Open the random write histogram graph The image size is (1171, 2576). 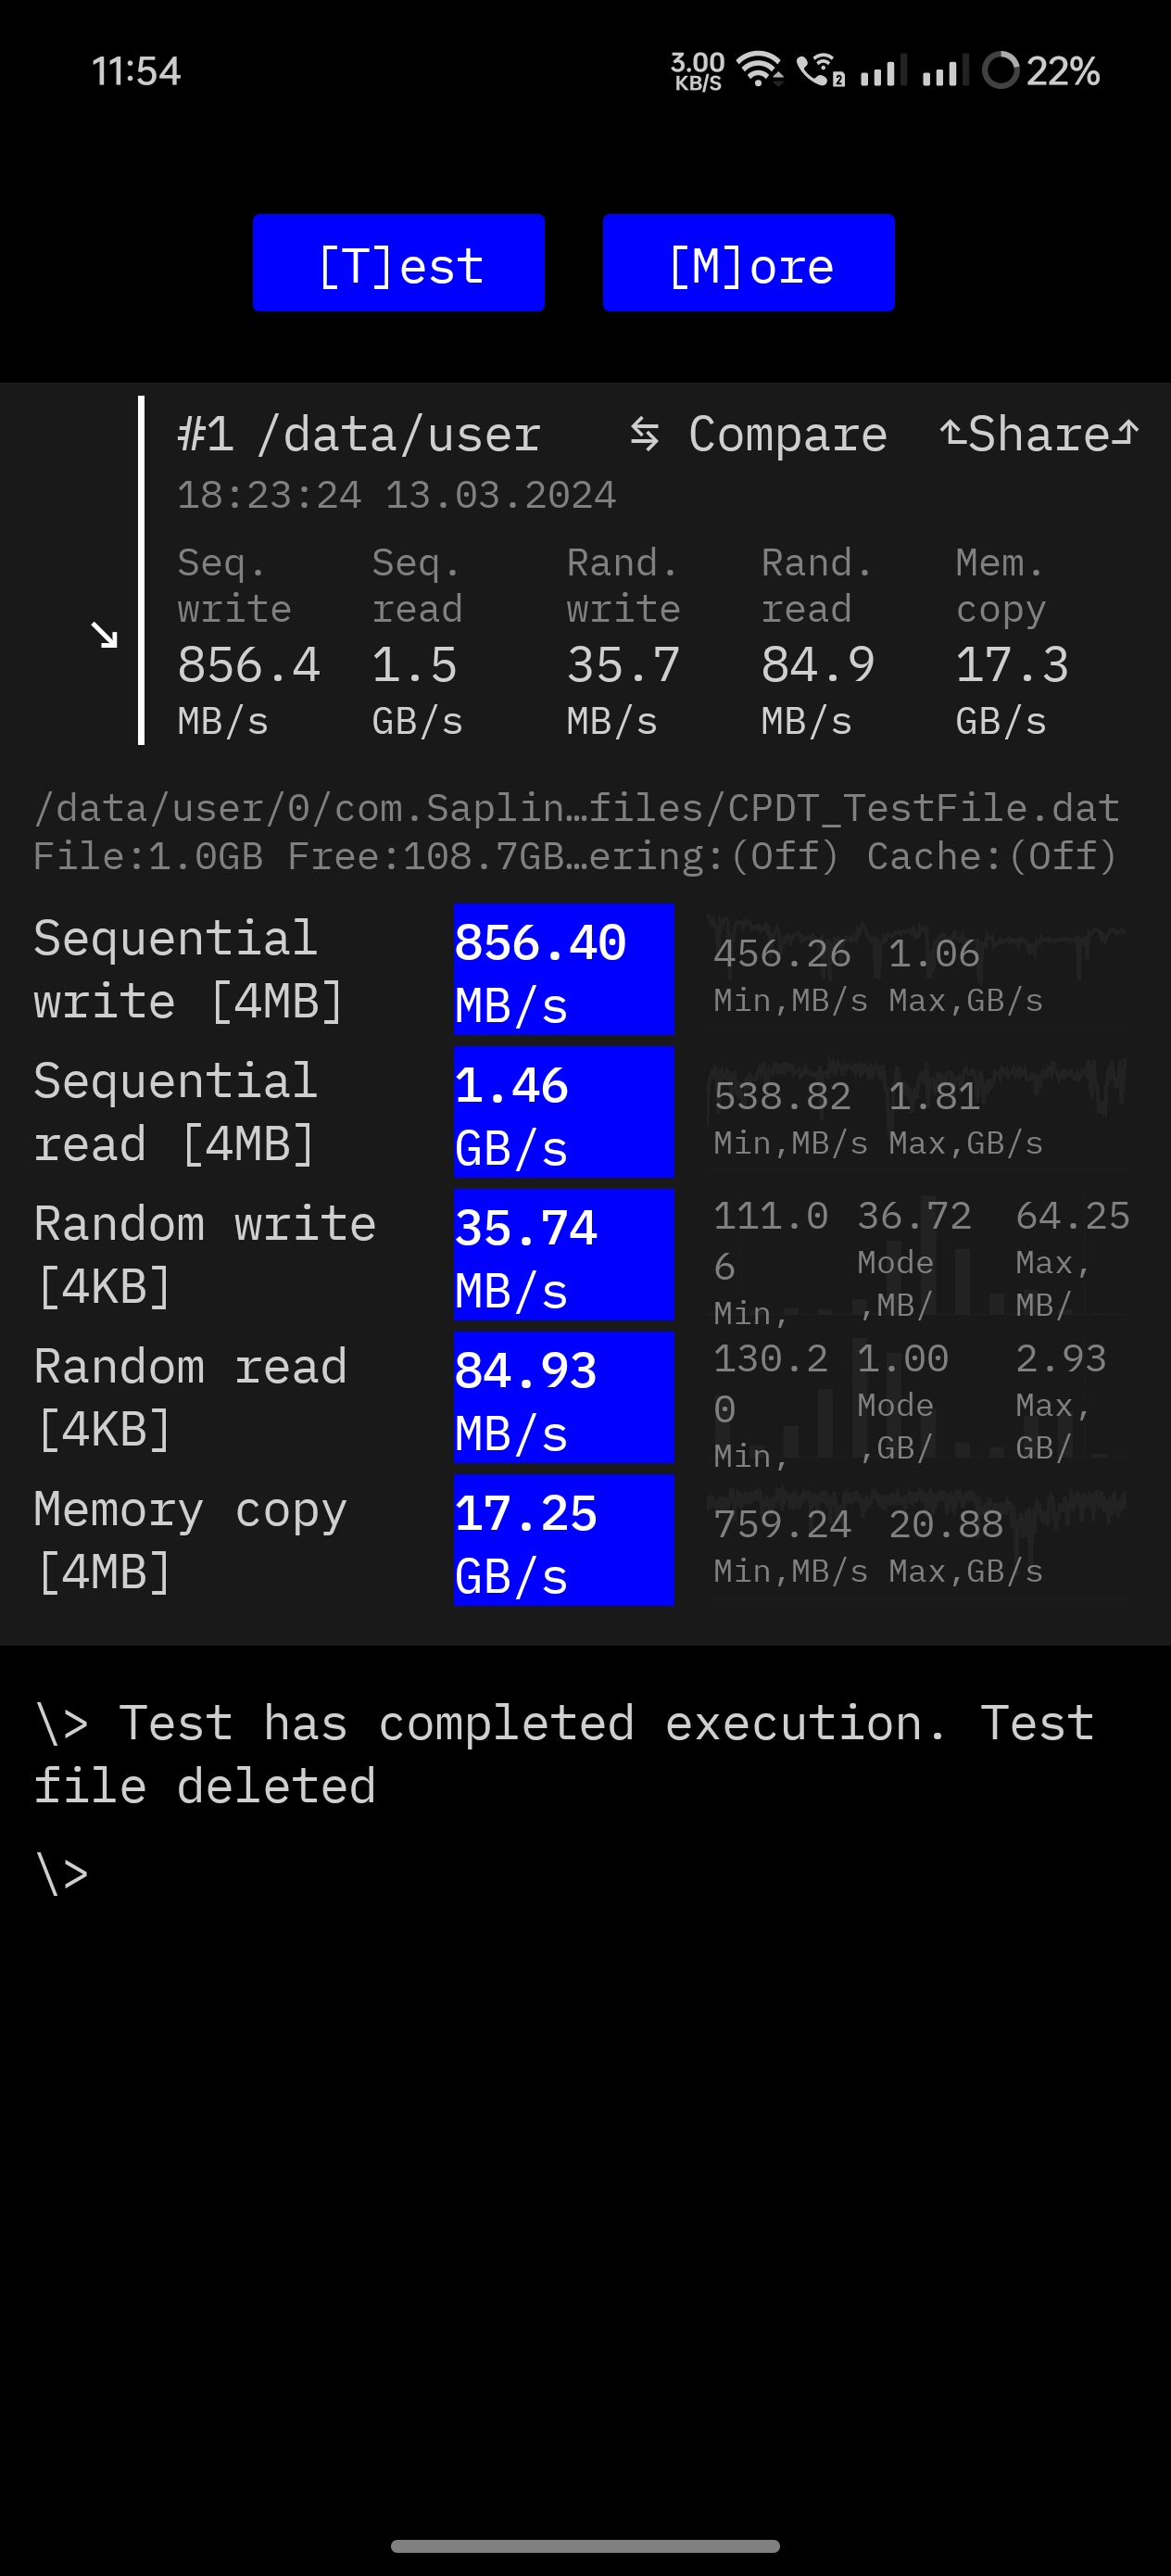click(x=917, y=1255)
